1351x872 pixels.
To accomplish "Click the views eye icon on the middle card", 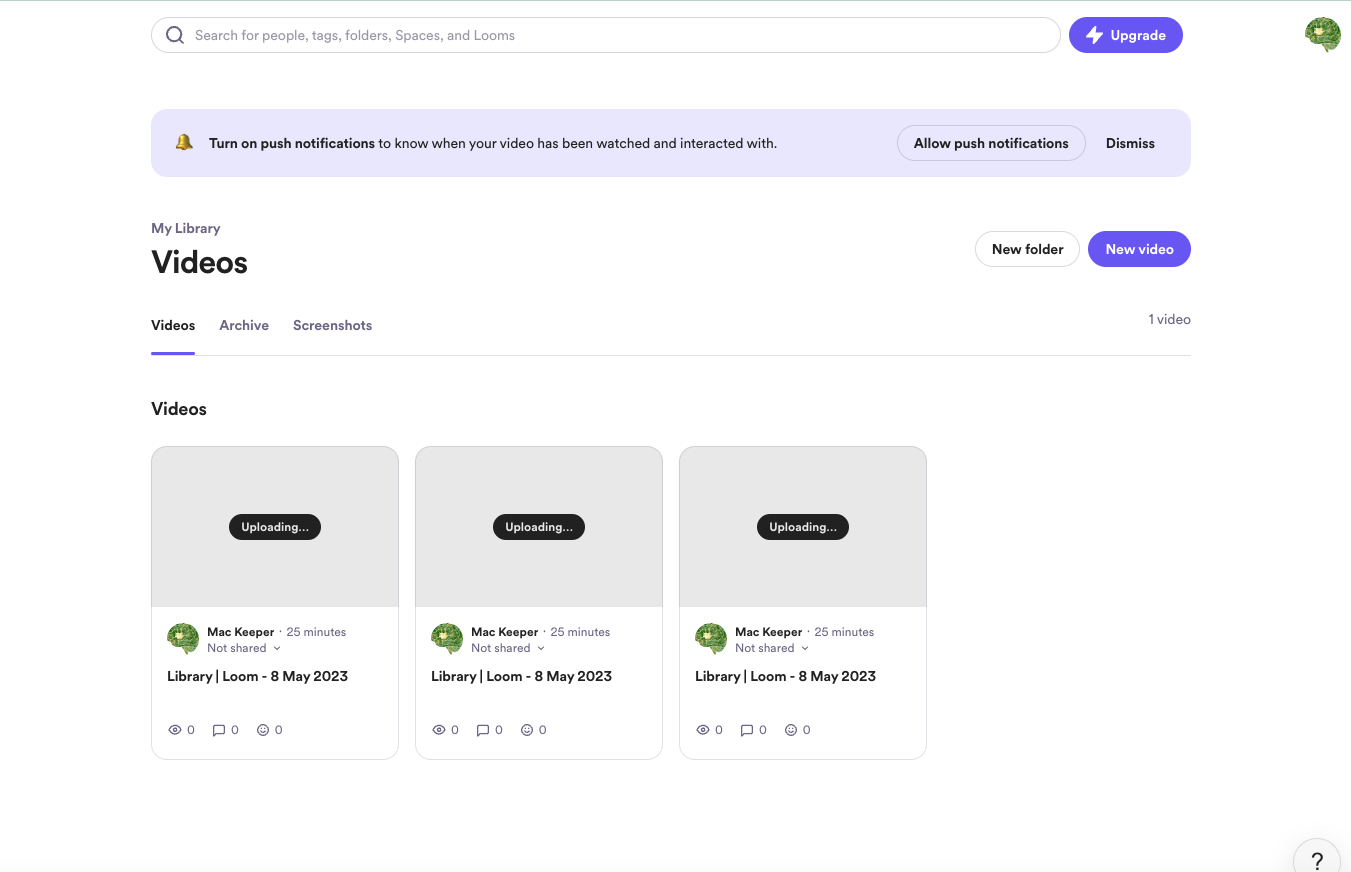I will [x=439, y=730].
